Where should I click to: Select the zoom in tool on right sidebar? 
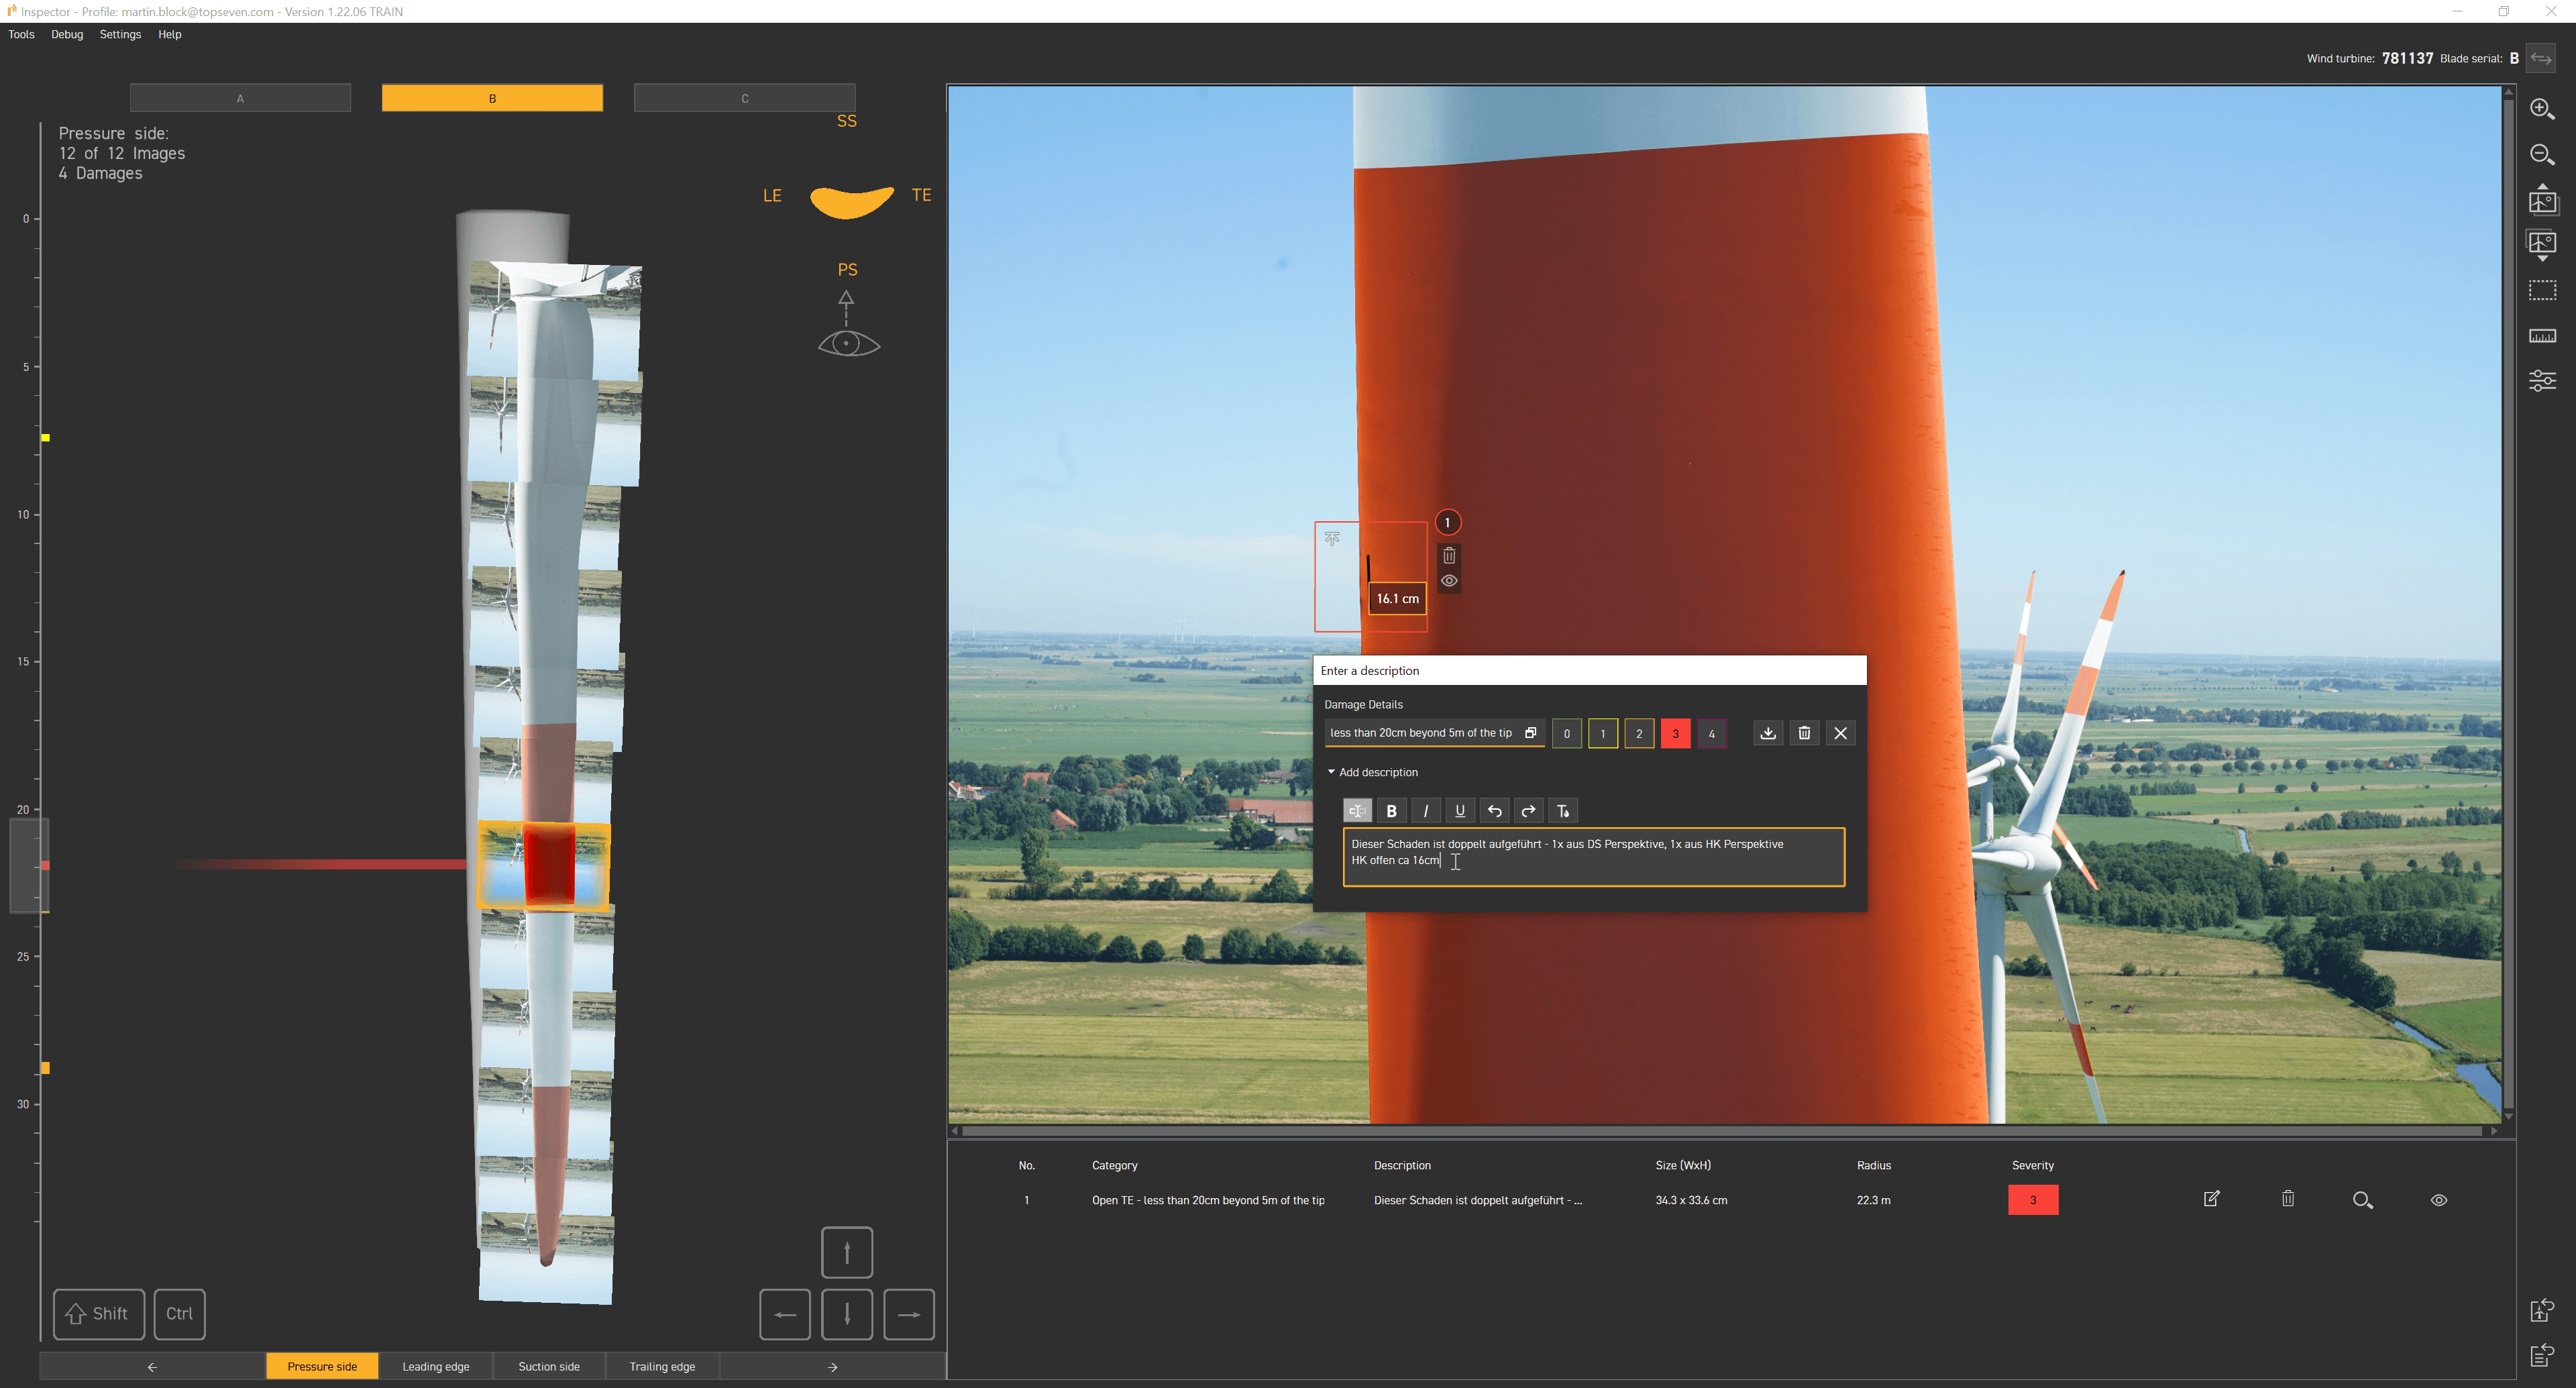click(2543, 110)
